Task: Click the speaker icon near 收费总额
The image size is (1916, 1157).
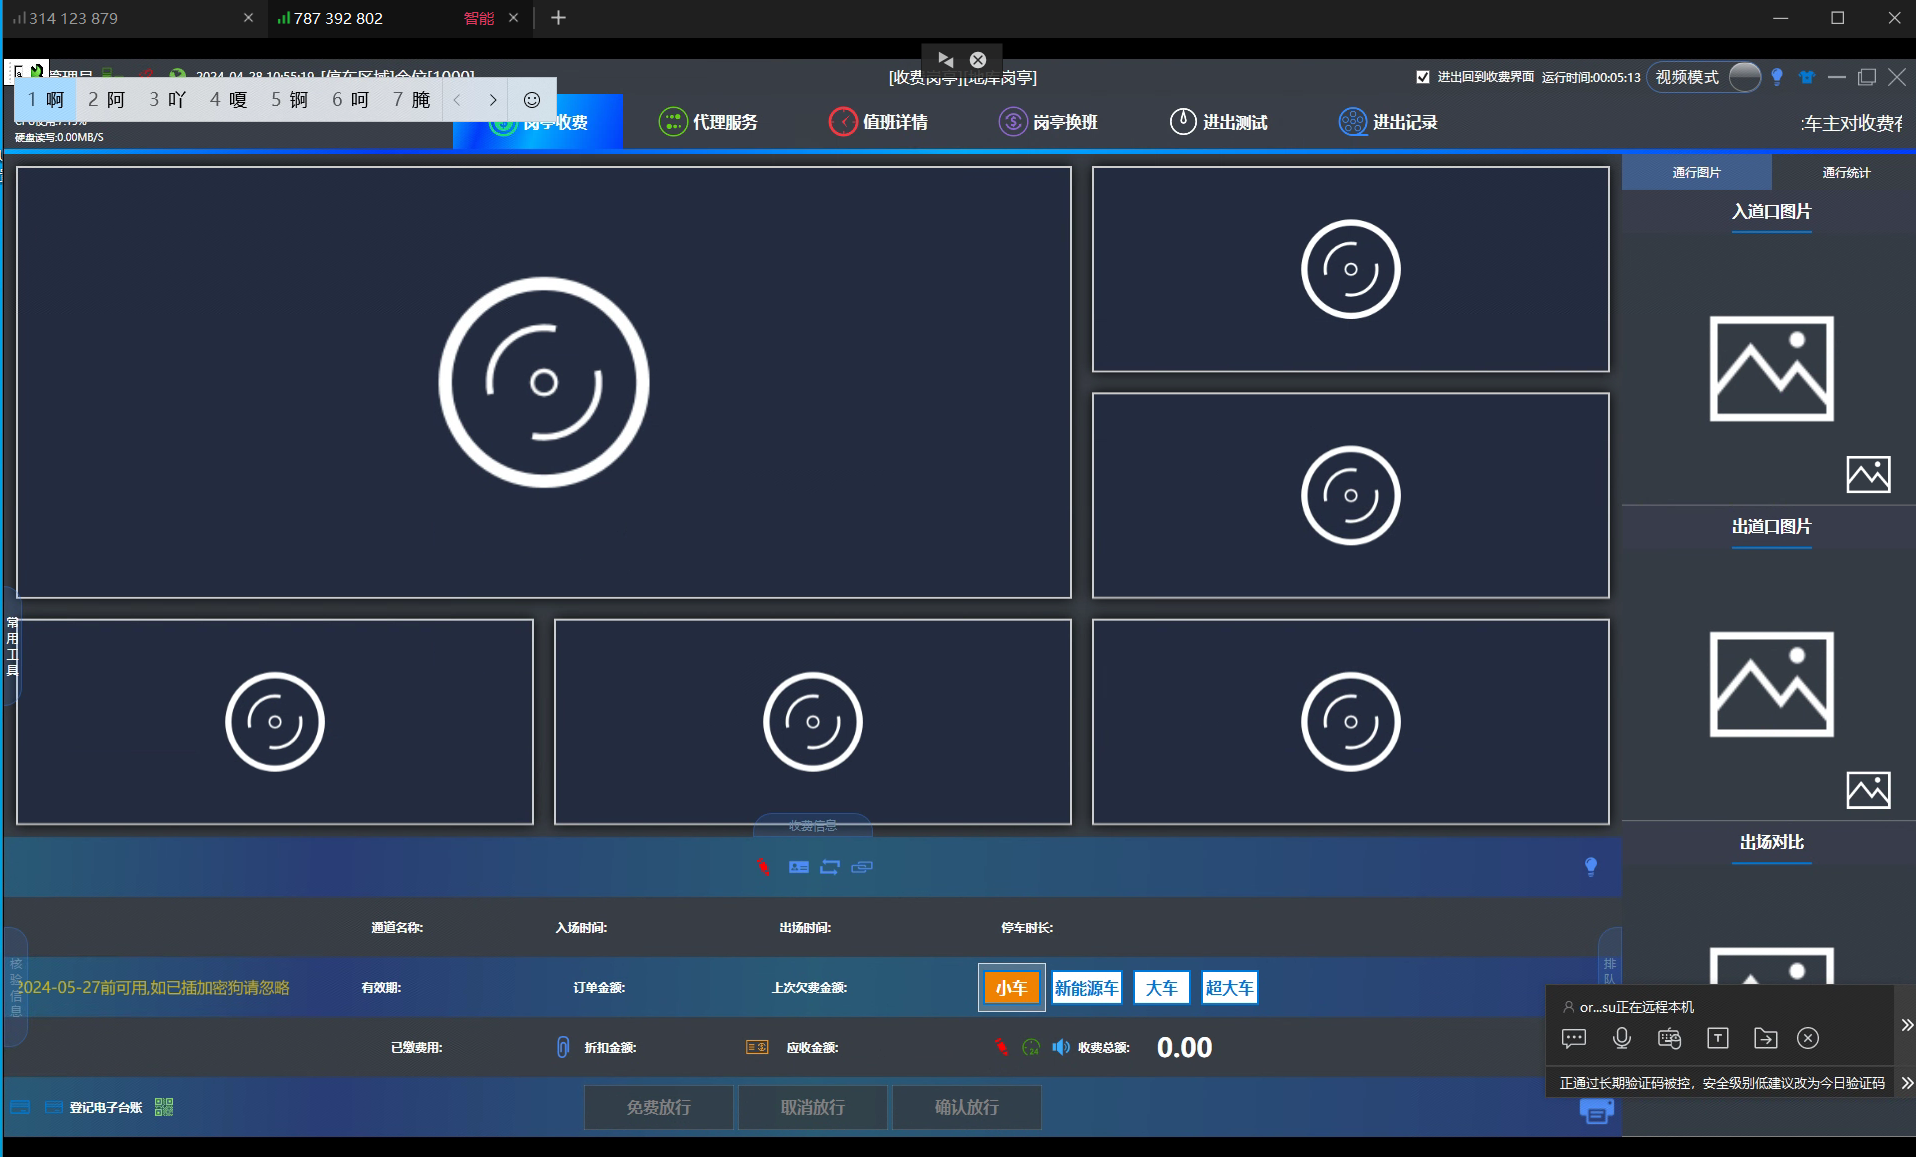Action: 1060,1047
